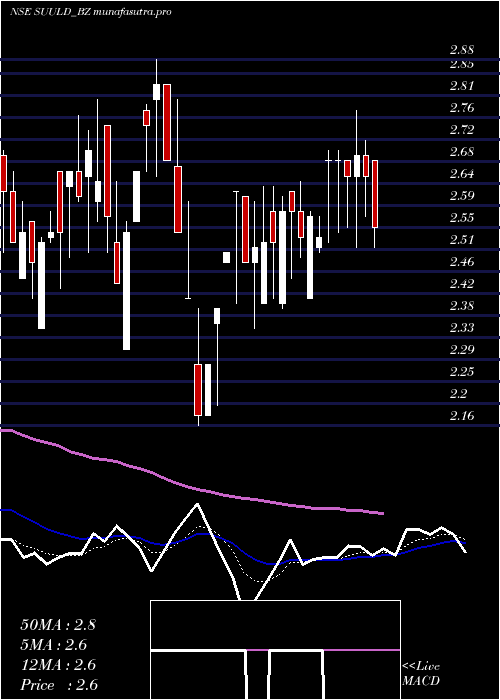
Task: Pick the 2.68 price axis value
Action: pos(462,152)
